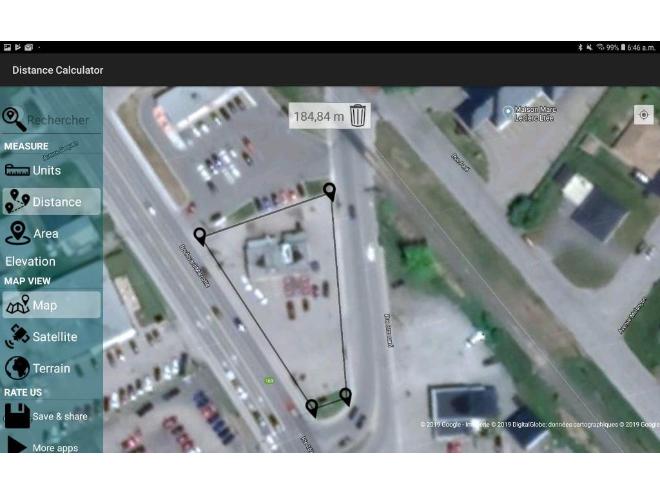Tap the Maison Marc Leclerc place pin

point(508,112)
